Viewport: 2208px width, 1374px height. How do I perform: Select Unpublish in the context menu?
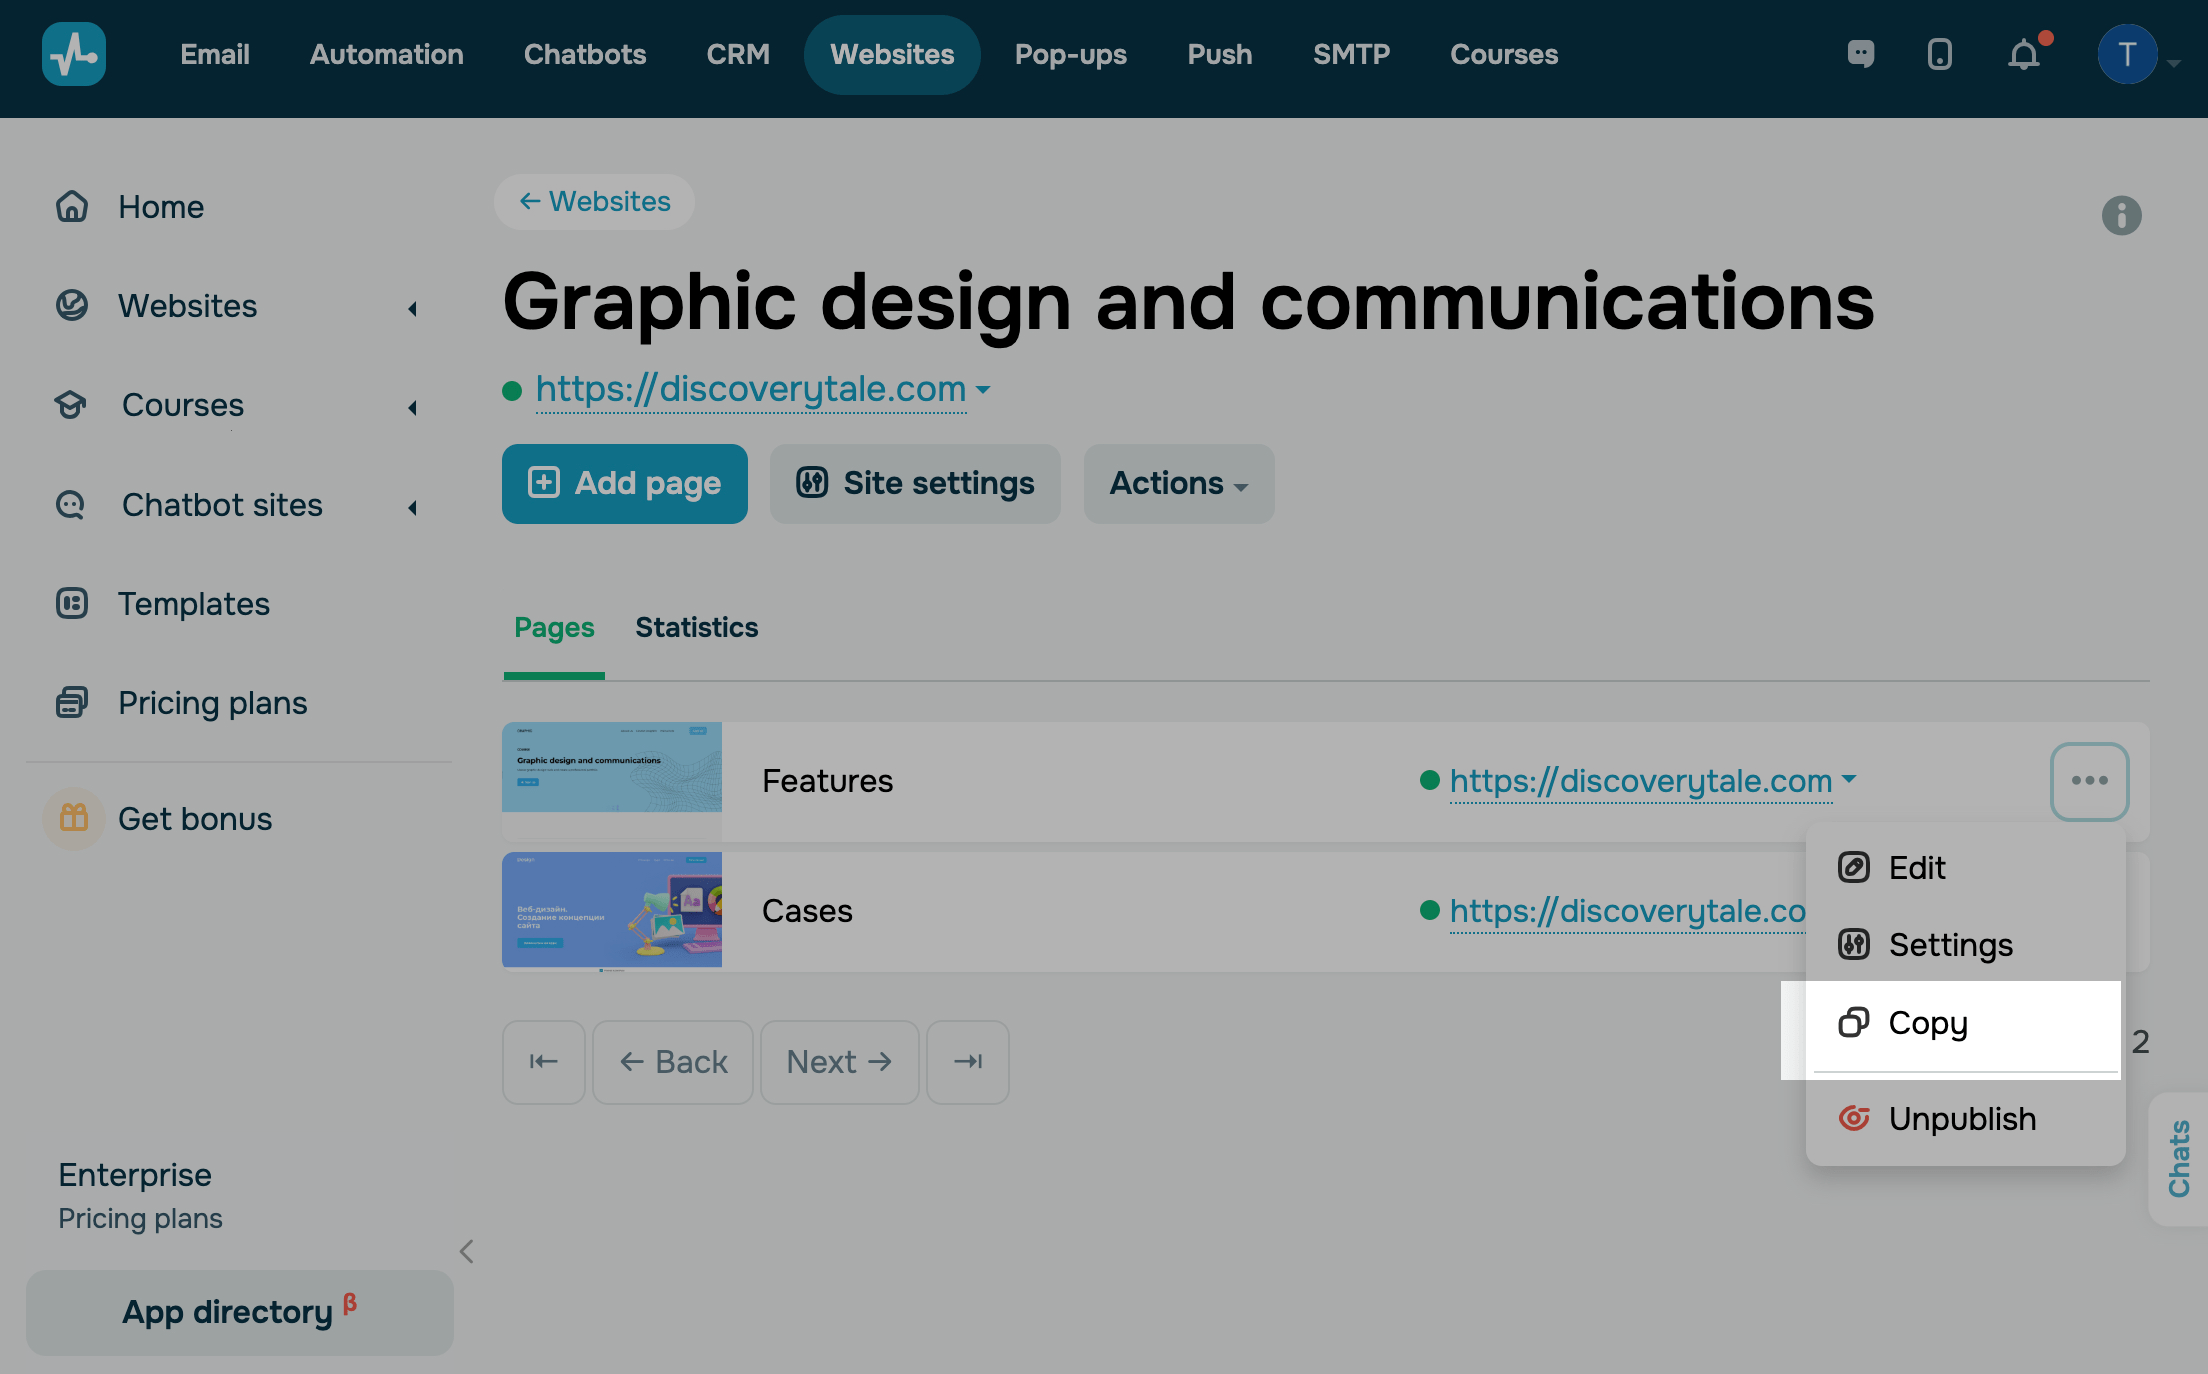[1961, 1118]
